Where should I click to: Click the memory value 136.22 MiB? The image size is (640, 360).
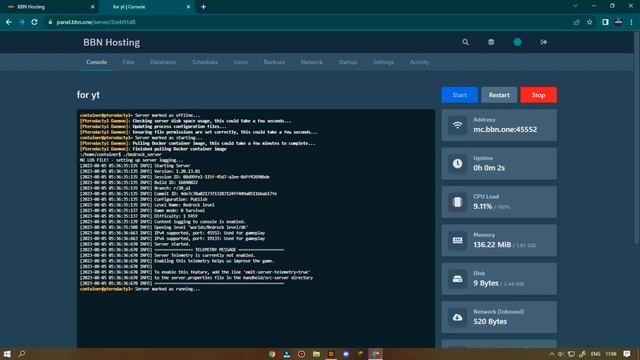[492, 244]
